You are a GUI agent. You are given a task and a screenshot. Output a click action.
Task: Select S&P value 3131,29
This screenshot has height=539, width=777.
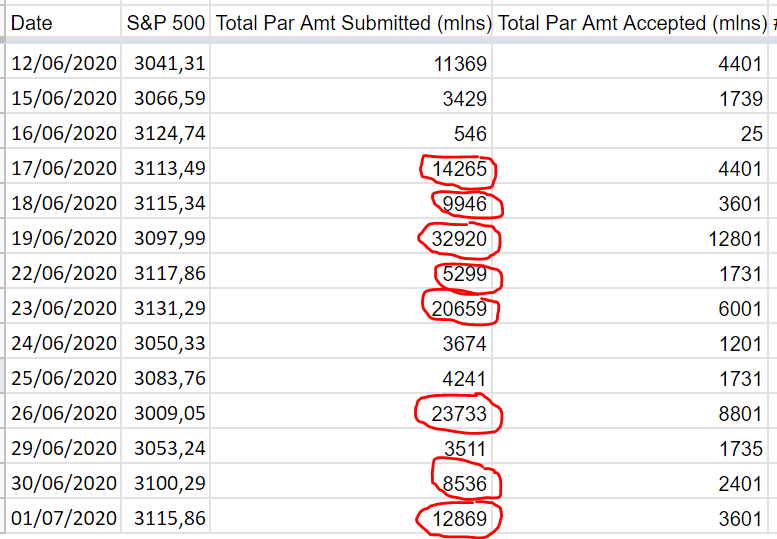(166, 308)
